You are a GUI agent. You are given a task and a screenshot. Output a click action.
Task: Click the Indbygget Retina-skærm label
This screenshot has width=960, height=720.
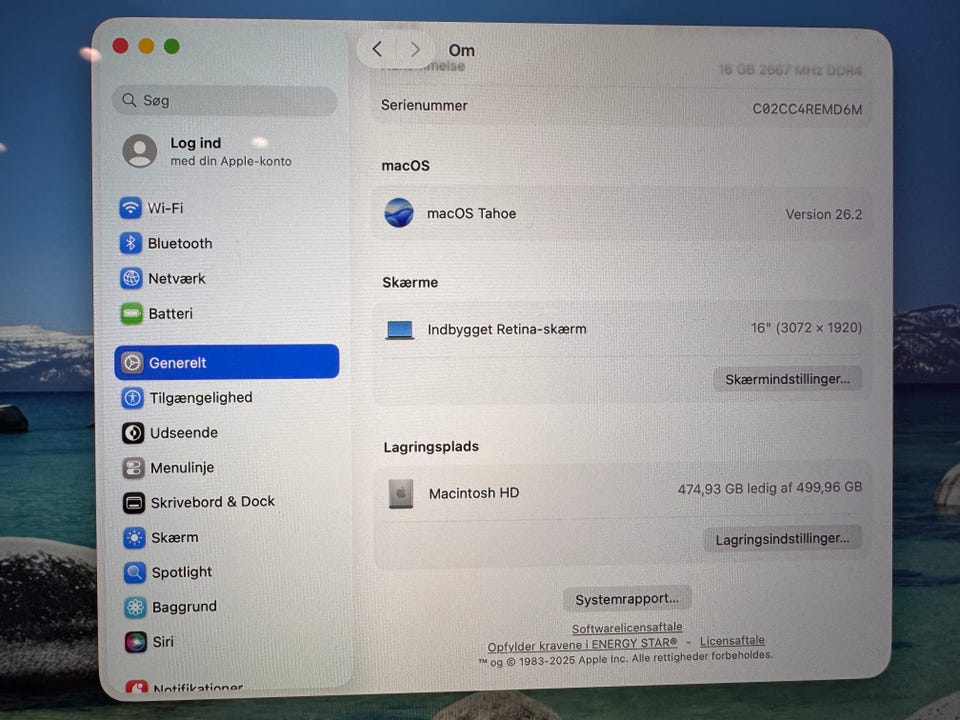coord(507,329)
